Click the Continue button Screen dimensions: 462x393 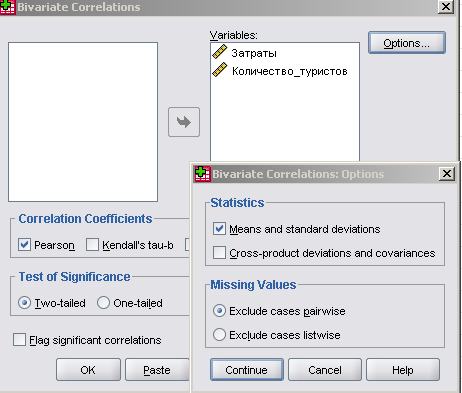[x=247, y=370]
